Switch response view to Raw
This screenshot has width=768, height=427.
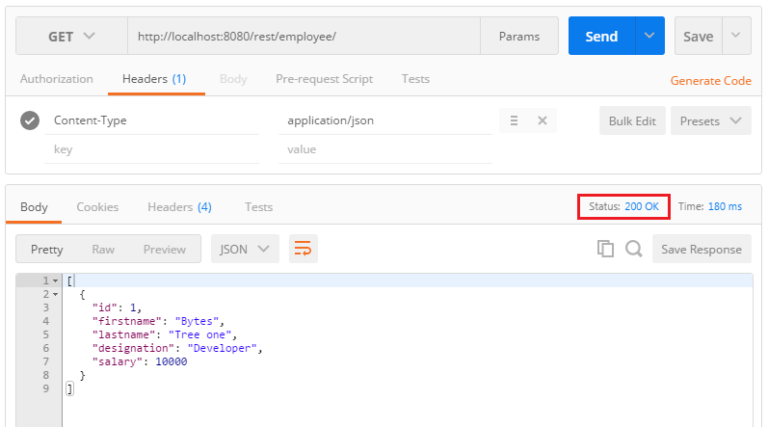coord(103,249)
